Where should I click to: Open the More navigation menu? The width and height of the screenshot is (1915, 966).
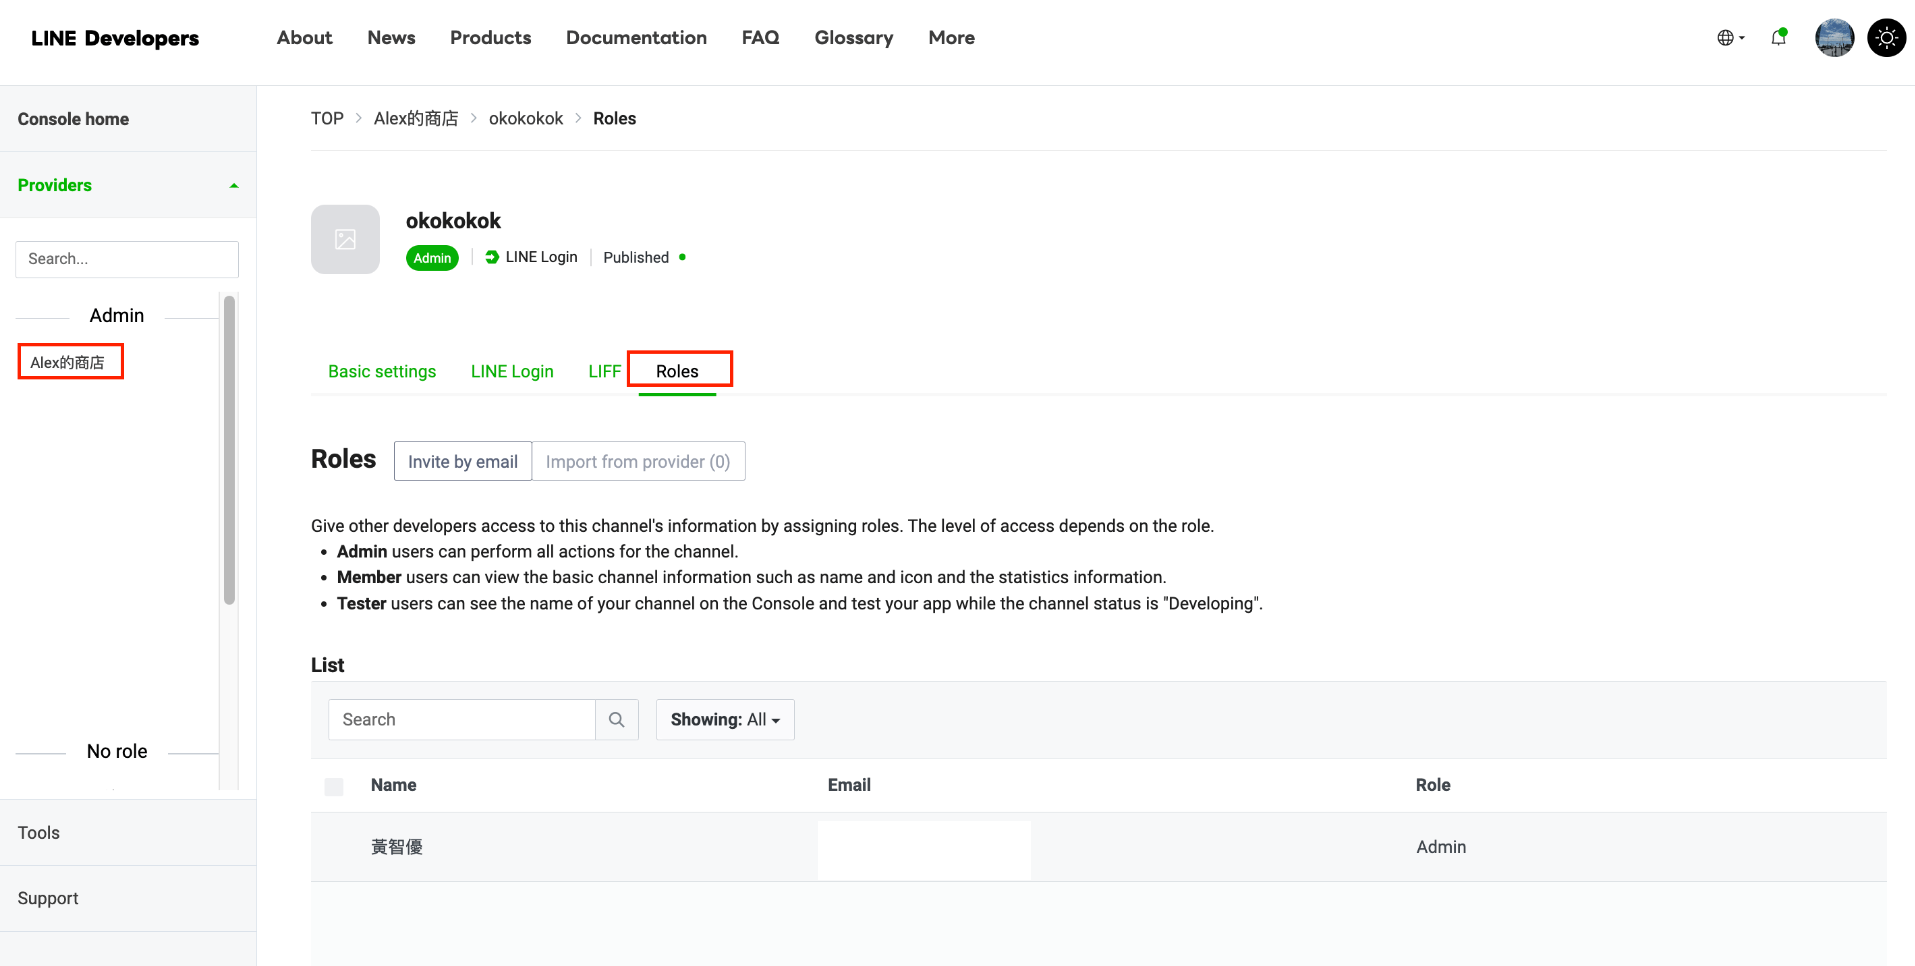tap(951, 38)
